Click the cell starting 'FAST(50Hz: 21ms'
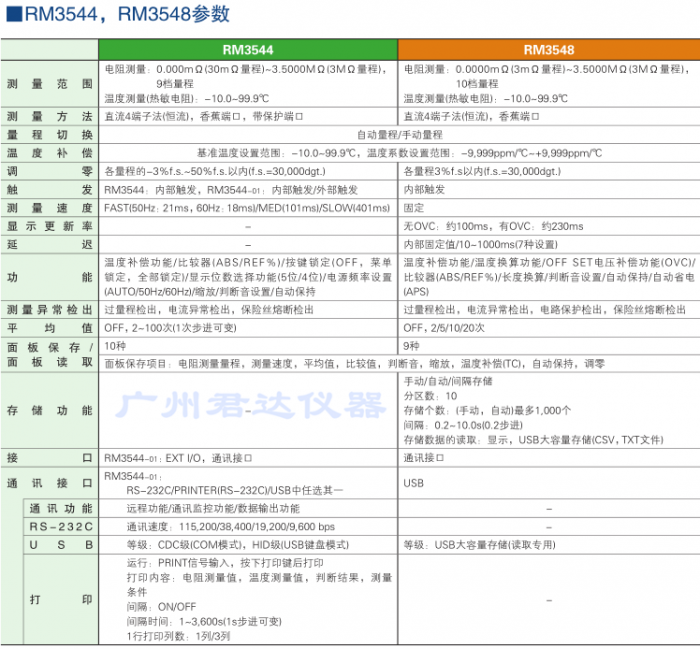The width and height of the screenshot is (700, 649). (x=247, y=208)
